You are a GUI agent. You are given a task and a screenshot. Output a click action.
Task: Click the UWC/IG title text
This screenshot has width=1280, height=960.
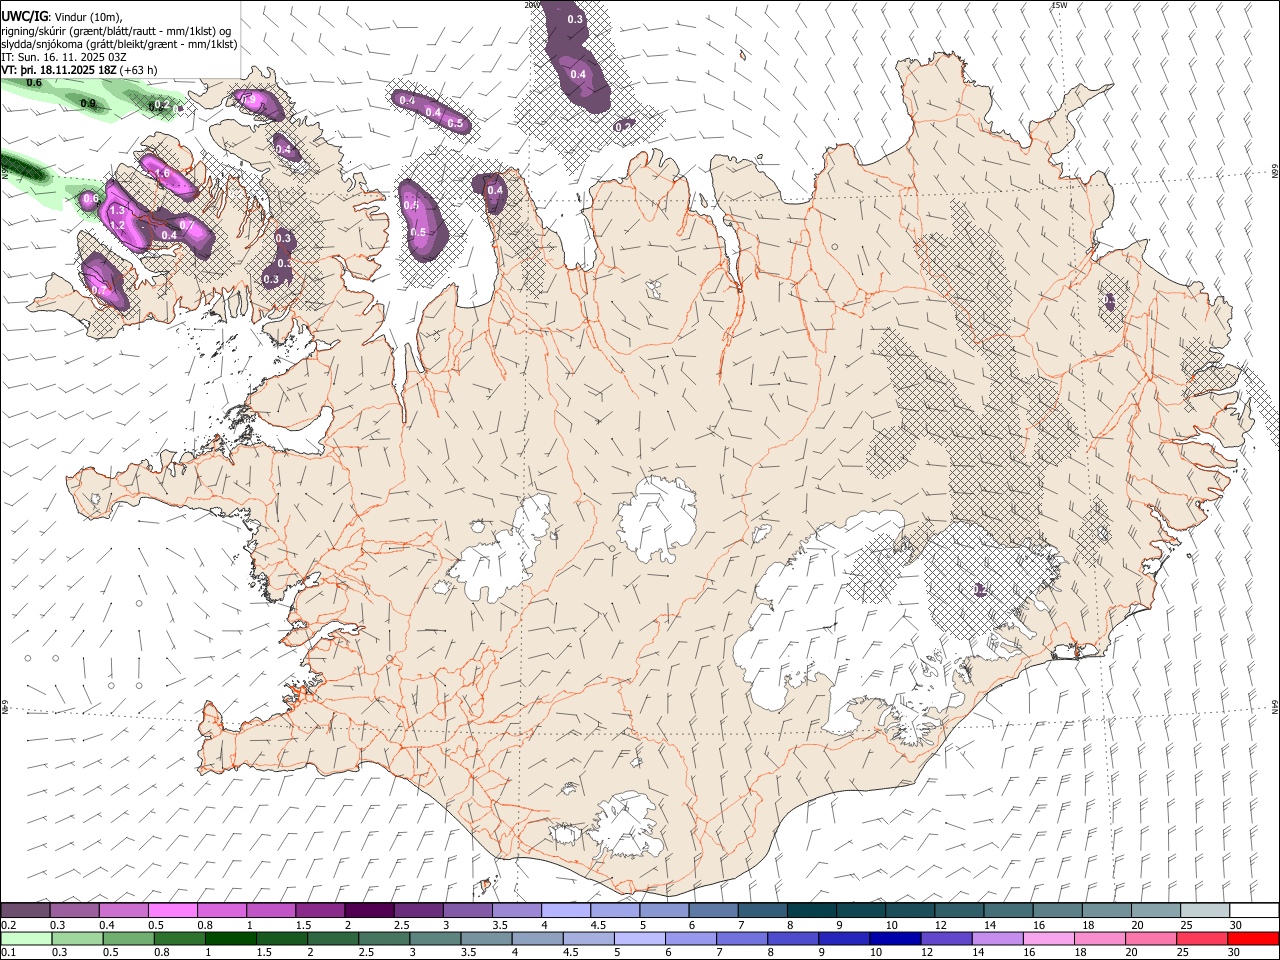point(24,17)
